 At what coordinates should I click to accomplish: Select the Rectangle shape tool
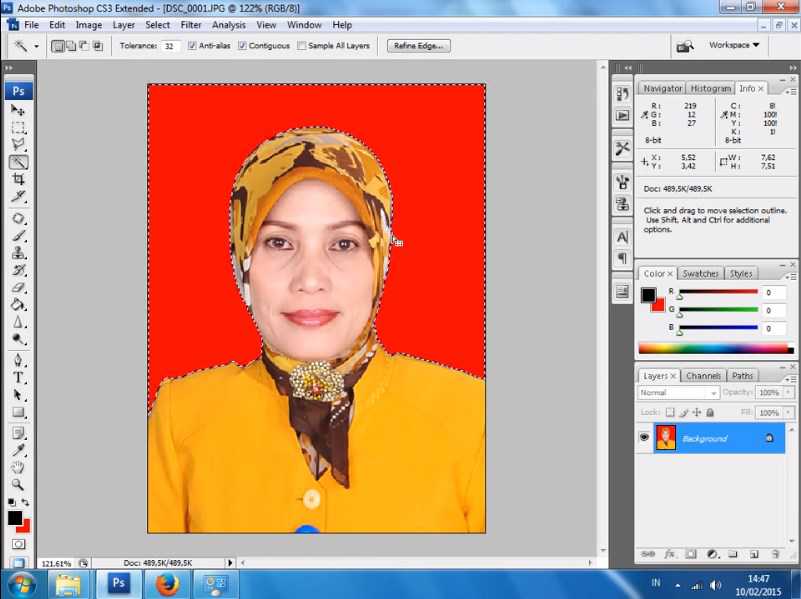click(x=18, y=413)
